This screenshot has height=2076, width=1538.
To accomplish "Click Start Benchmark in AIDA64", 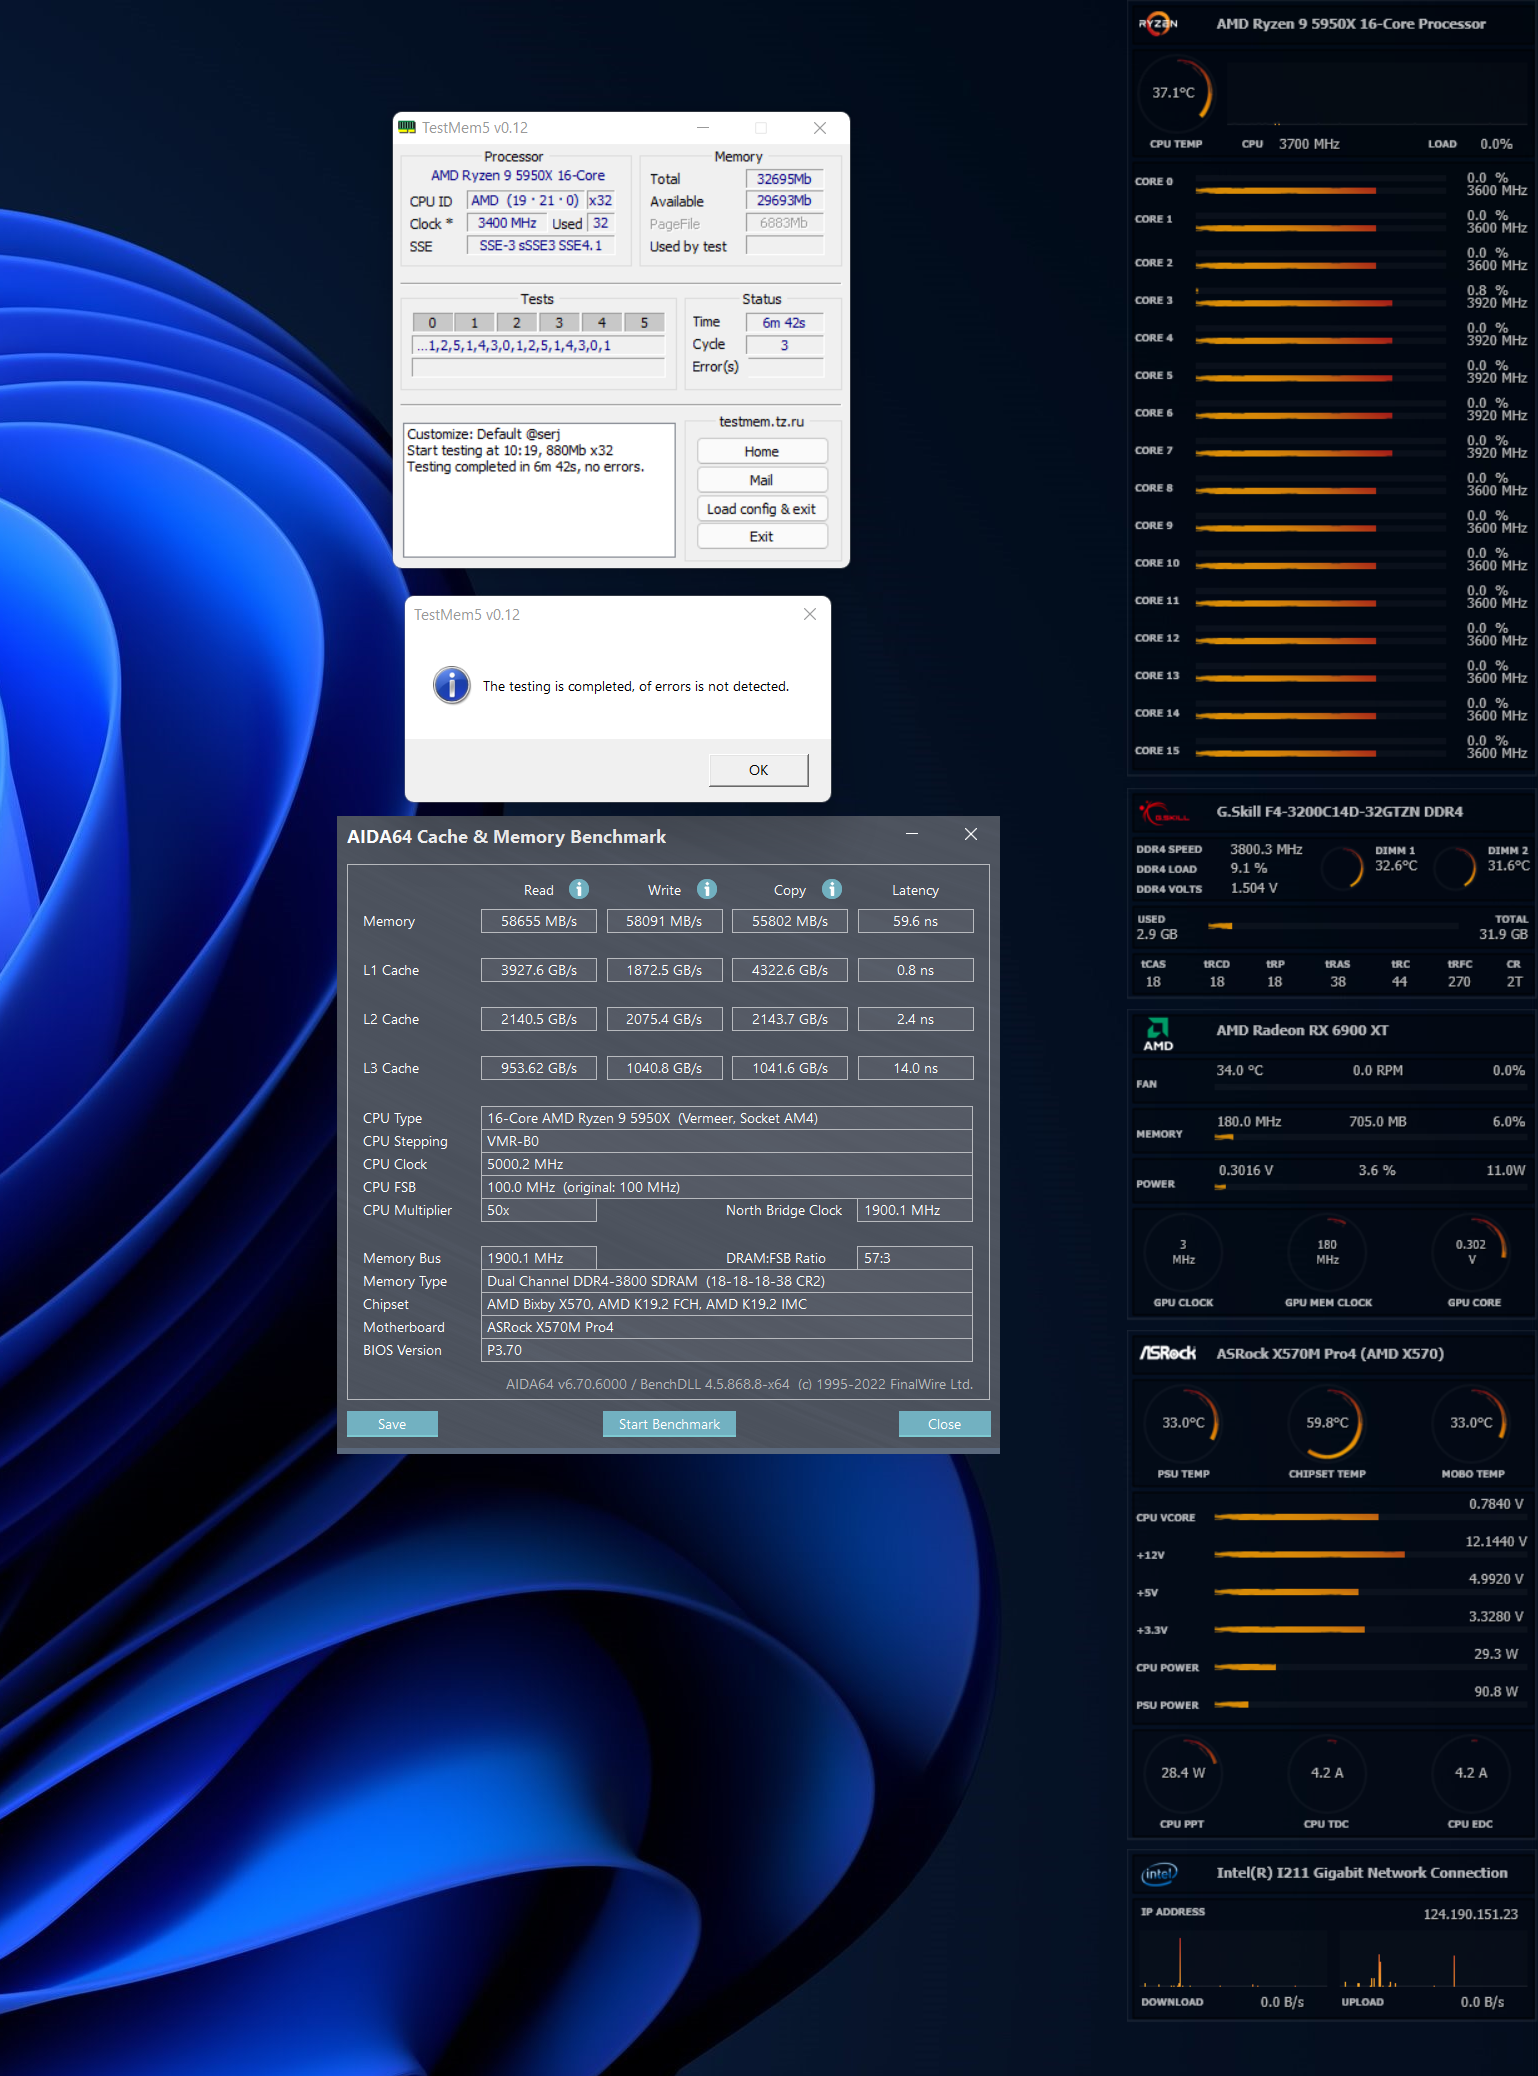I will pos(669,1424).
